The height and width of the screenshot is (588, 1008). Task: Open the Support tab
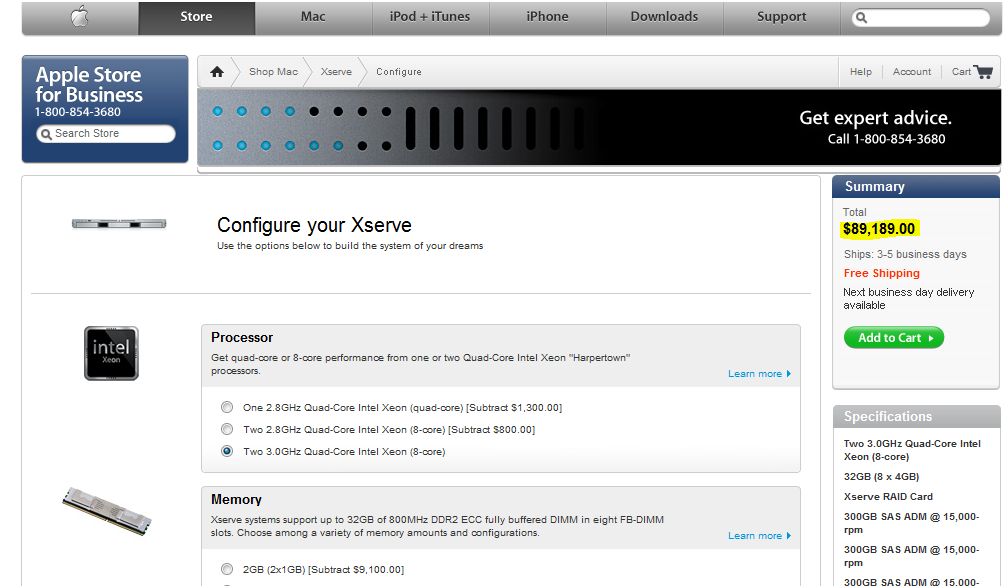[781, 17]
